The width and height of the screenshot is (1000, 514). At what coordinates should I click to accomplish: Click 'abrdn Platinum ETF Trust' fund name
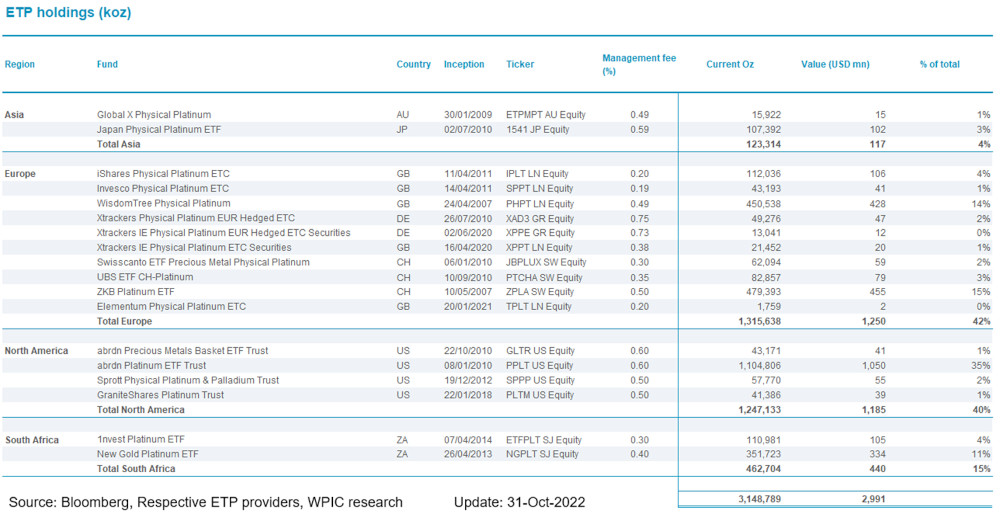[151, 365]
